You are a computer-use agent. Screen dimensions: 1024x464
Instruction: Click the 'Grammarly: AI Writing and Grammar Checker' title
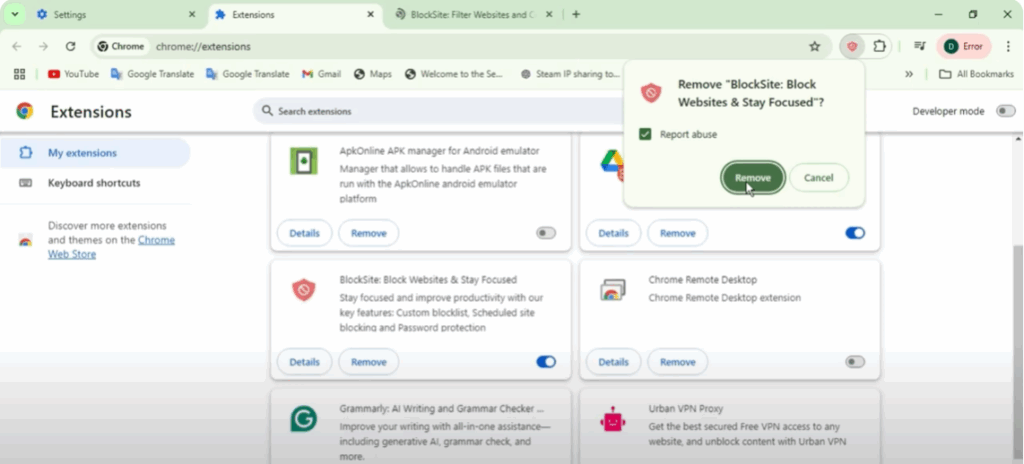coord(441,408)
